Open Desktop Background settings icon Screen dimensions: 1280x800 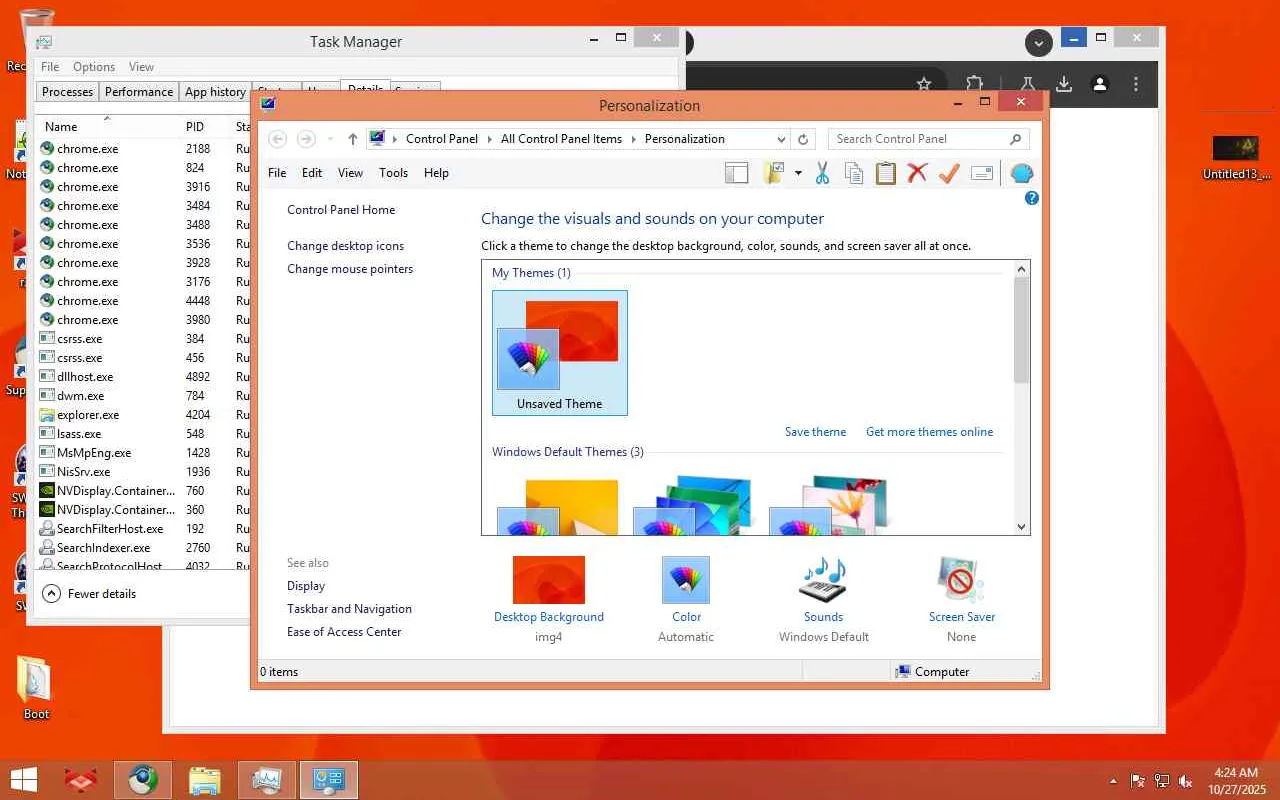point(548,580)
